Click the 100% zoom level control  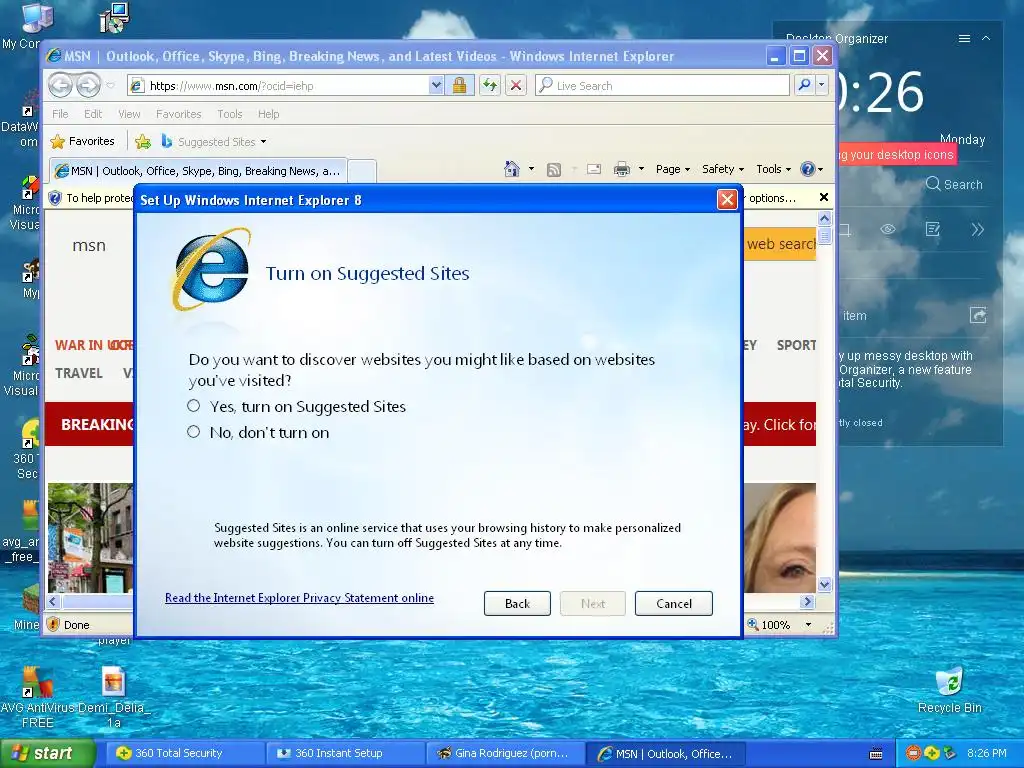pos(780,625)
